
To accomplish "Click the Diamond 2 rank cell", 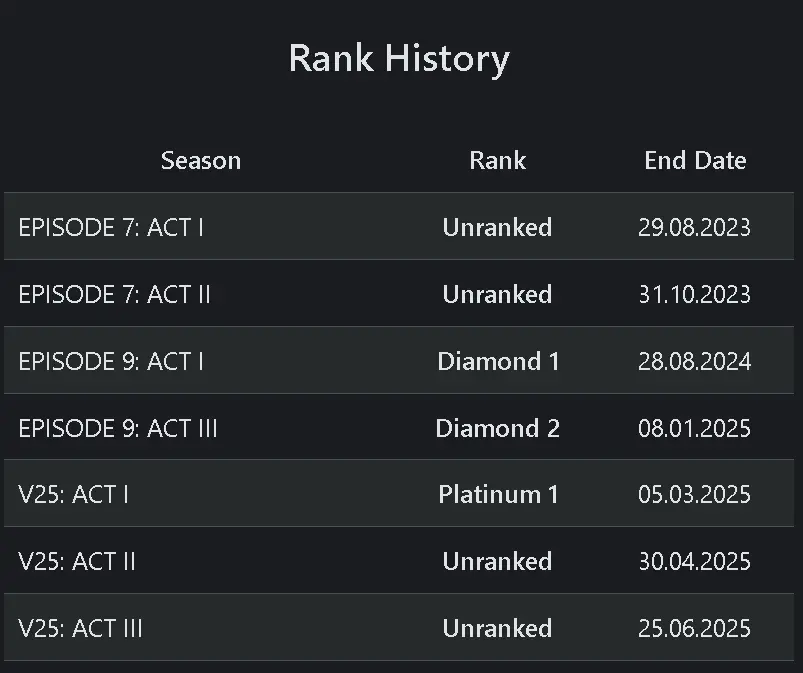I will click(x=498, y=428).
